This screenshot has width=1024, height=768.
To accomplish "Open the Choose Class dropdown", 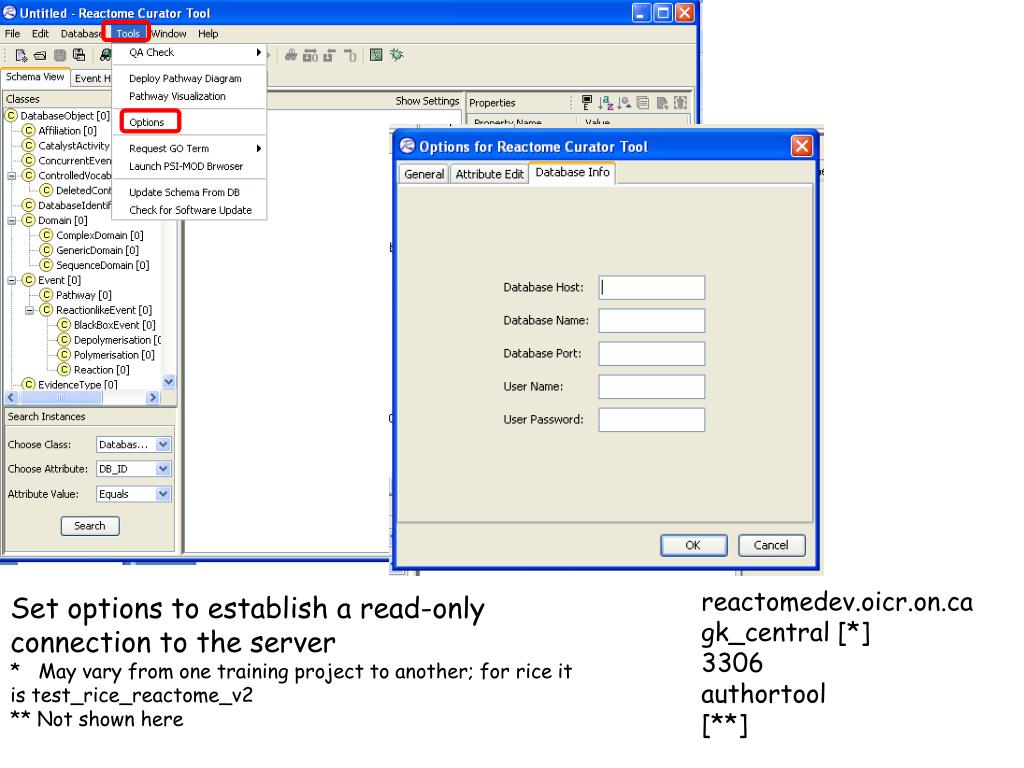I will [x=163, y=444].
